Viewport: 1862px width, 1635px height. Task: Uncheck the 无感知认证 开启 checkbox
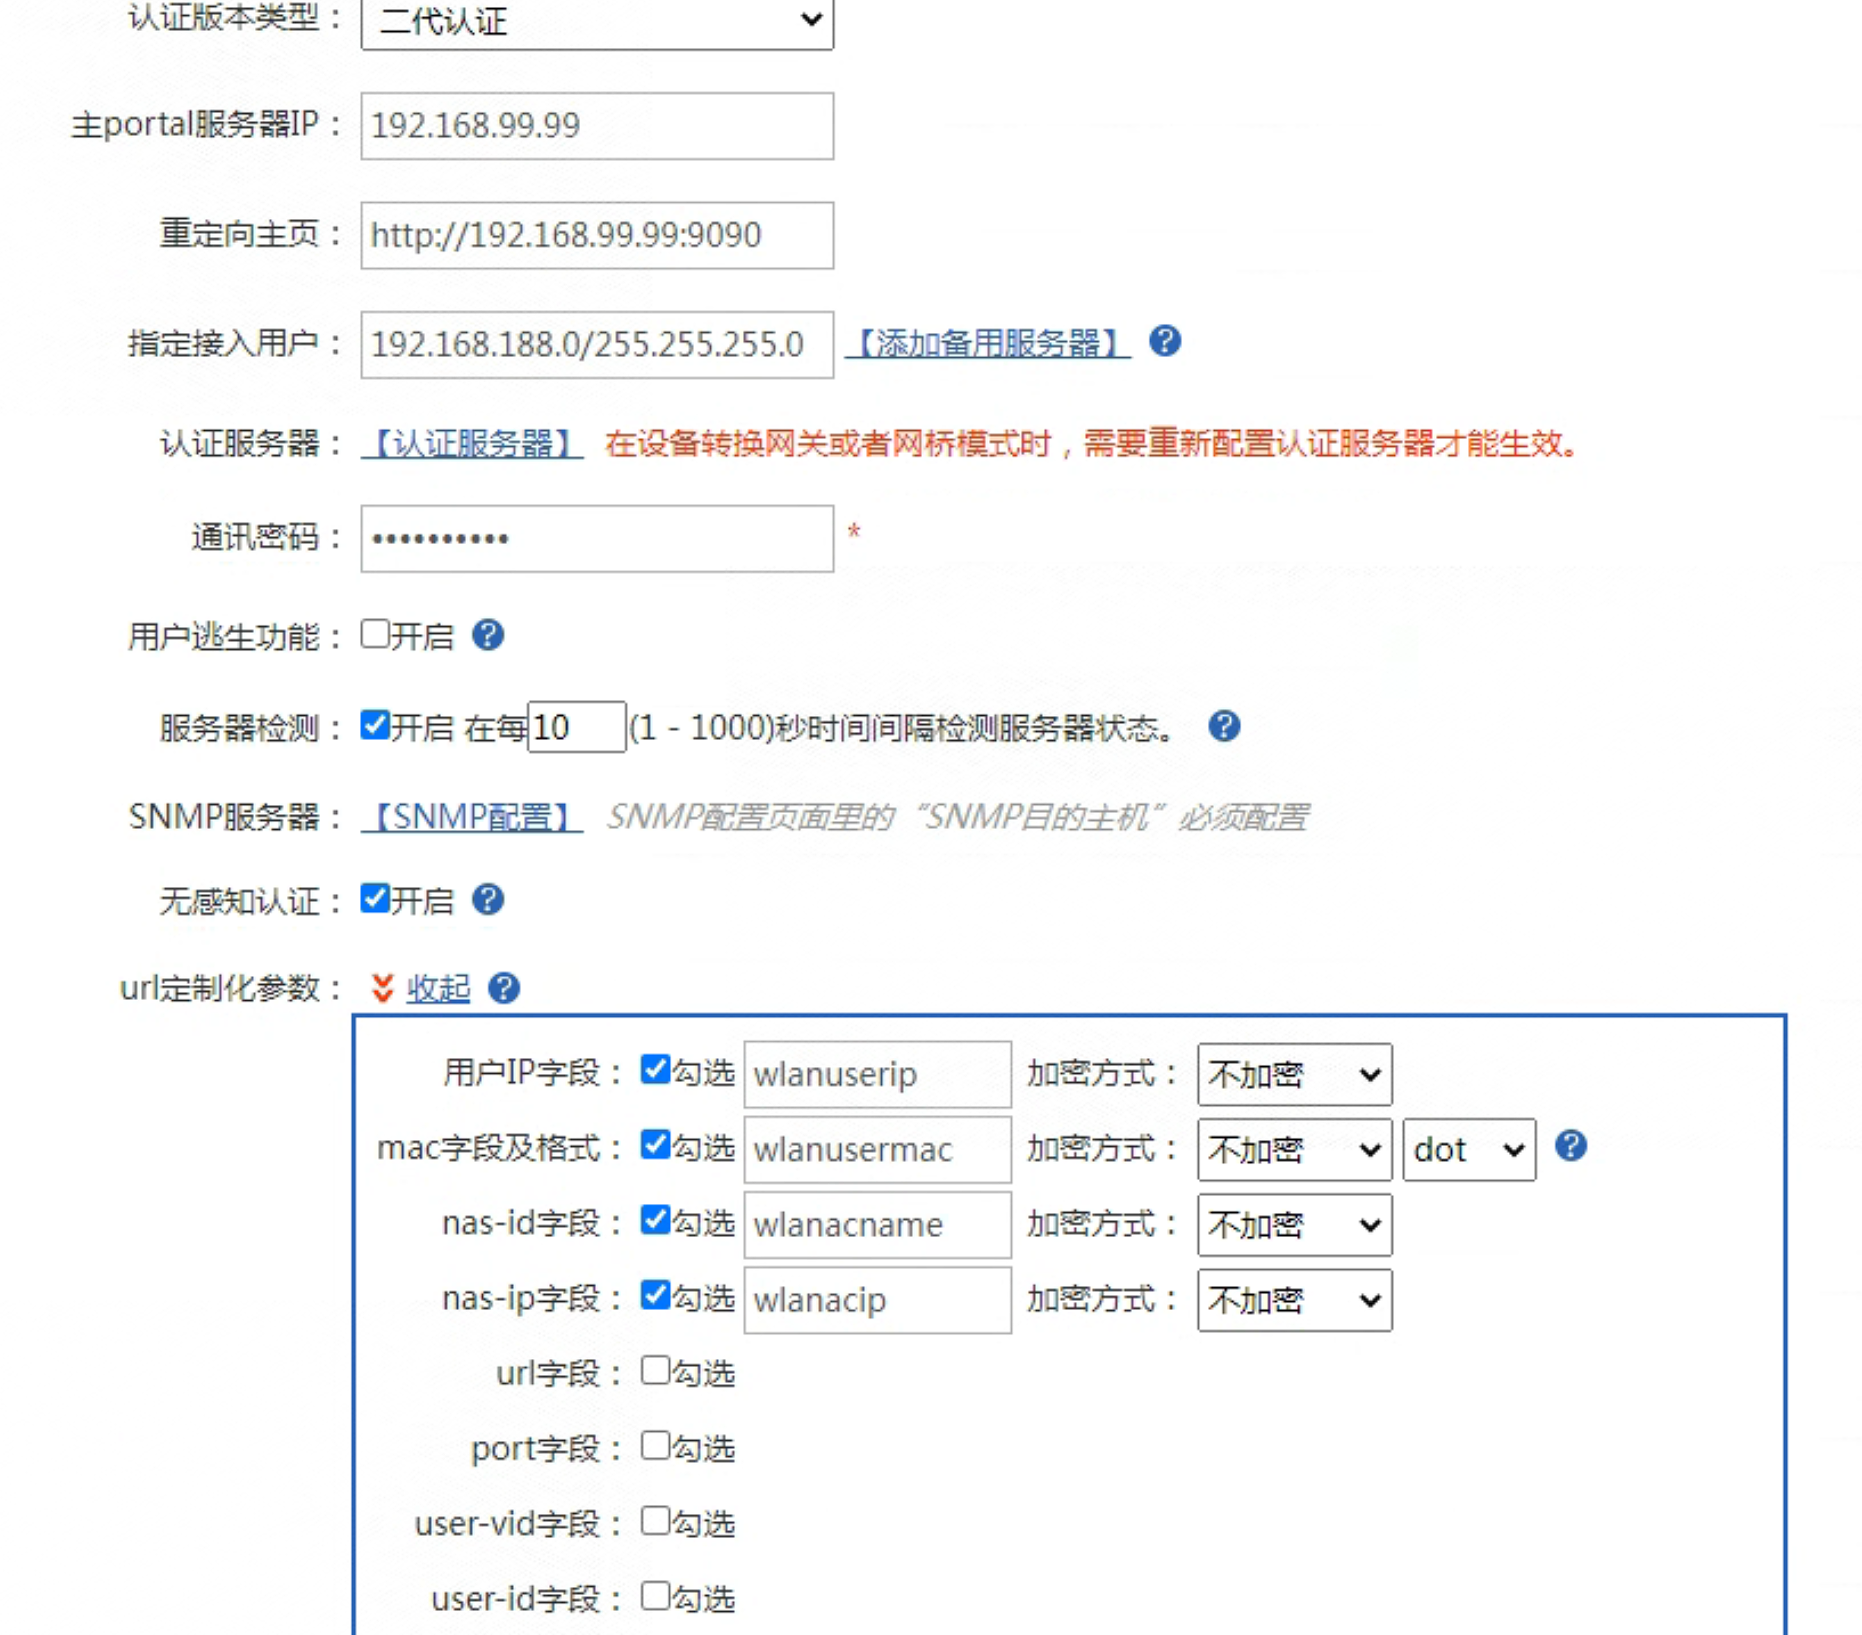coord(373,899)
